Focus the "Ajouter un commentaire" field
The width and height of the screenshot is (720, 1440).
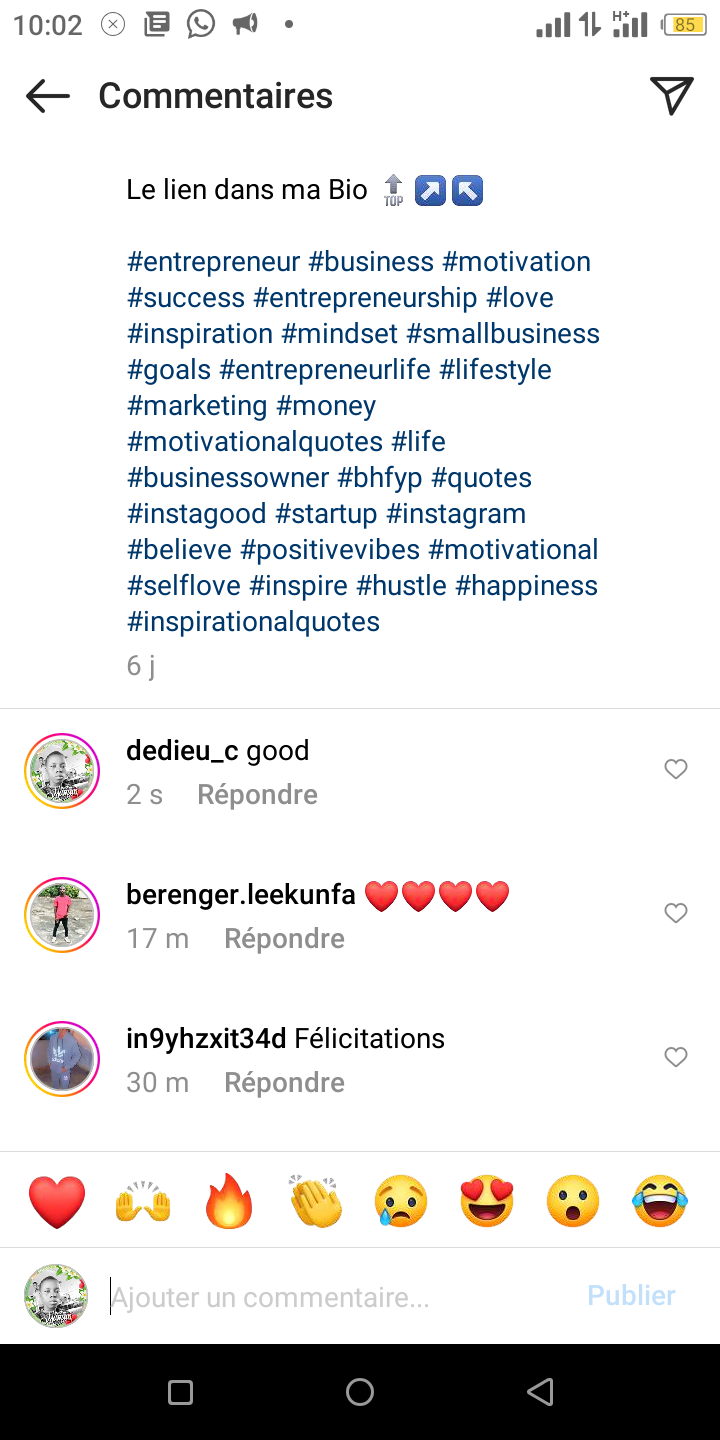click(x=340, y=1297)
